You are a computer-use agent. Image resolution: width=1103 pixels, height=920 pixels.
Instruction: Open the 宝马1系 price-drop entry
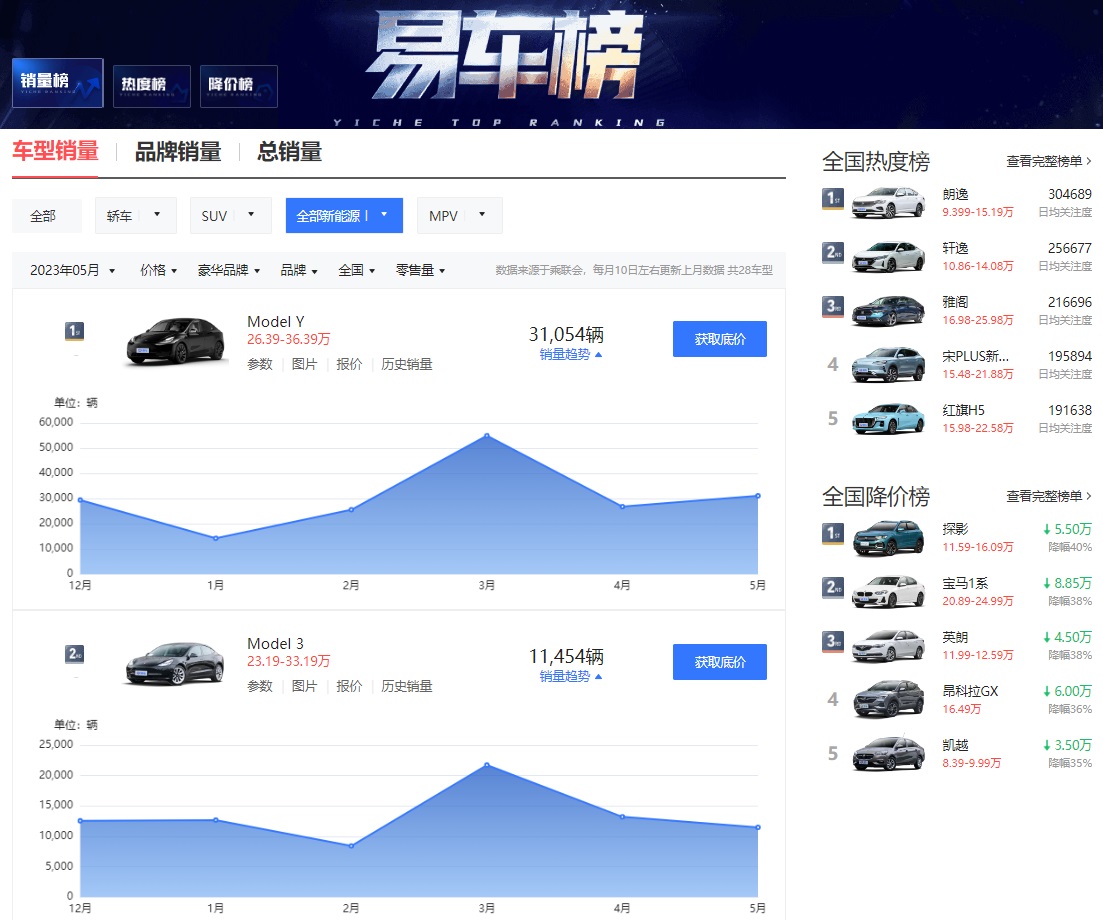pyautogui.click(x=965, y=583)
